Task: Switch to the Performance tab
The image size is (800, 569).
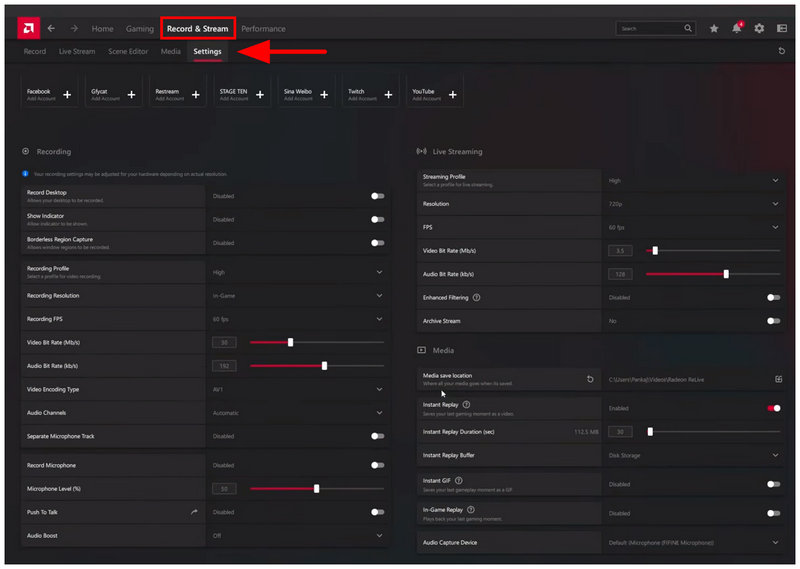Action: click(x=263, y=29)
